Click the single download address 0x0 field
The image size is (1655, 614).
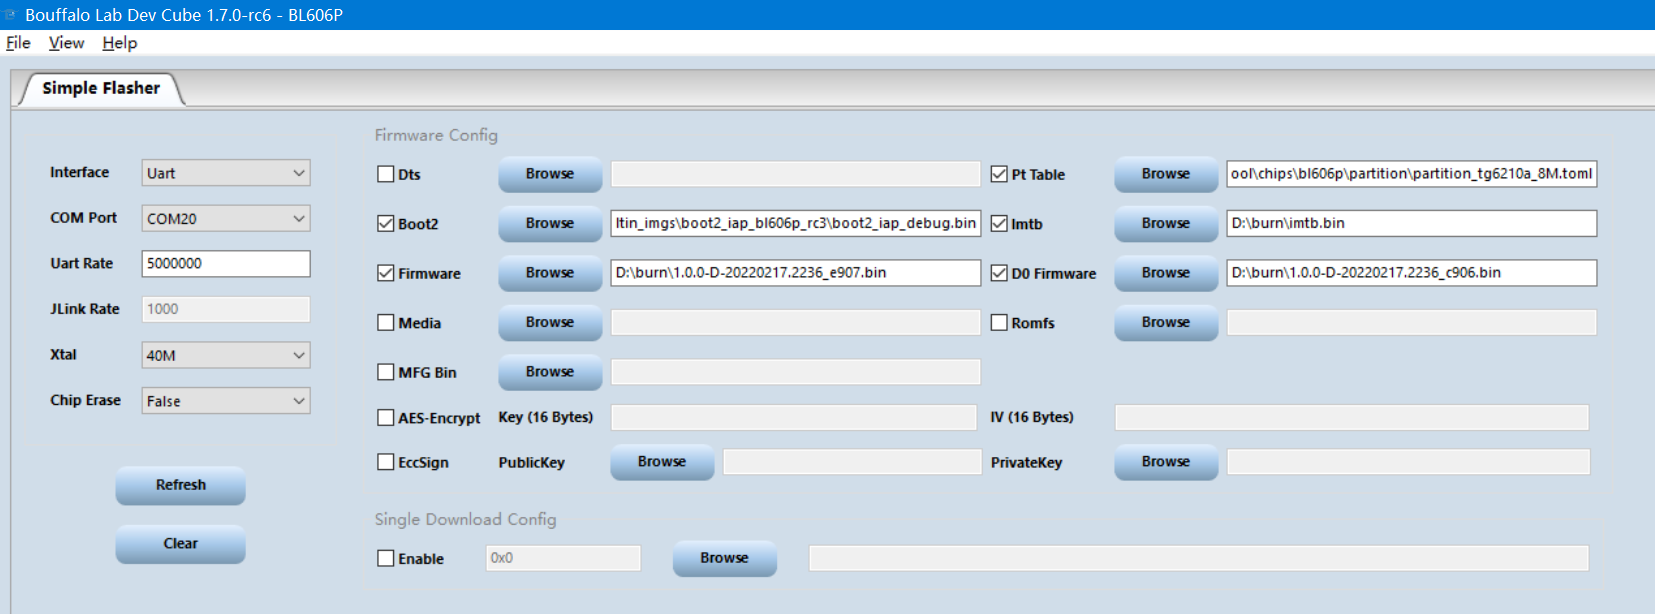[x=563, y=558]
